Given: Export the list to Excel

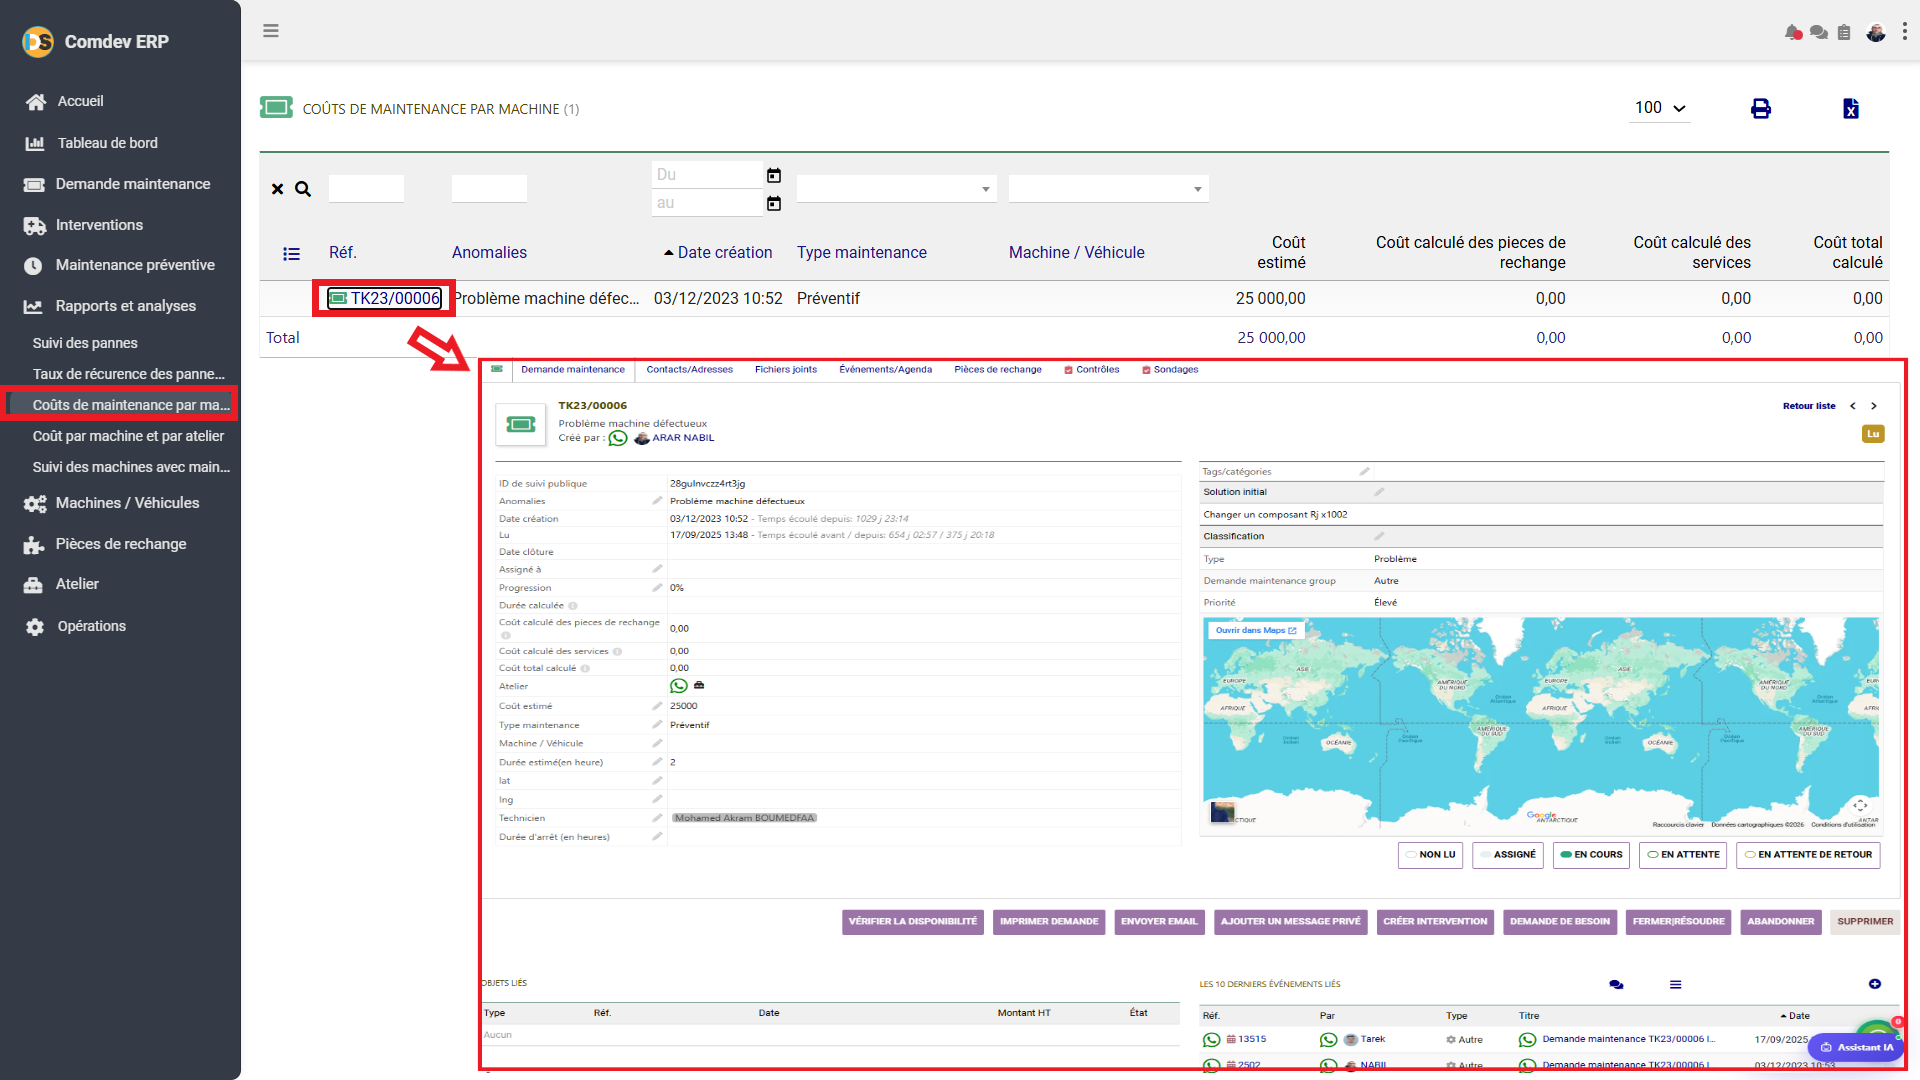Looking at the screenshot, I should pos(1851,108).
